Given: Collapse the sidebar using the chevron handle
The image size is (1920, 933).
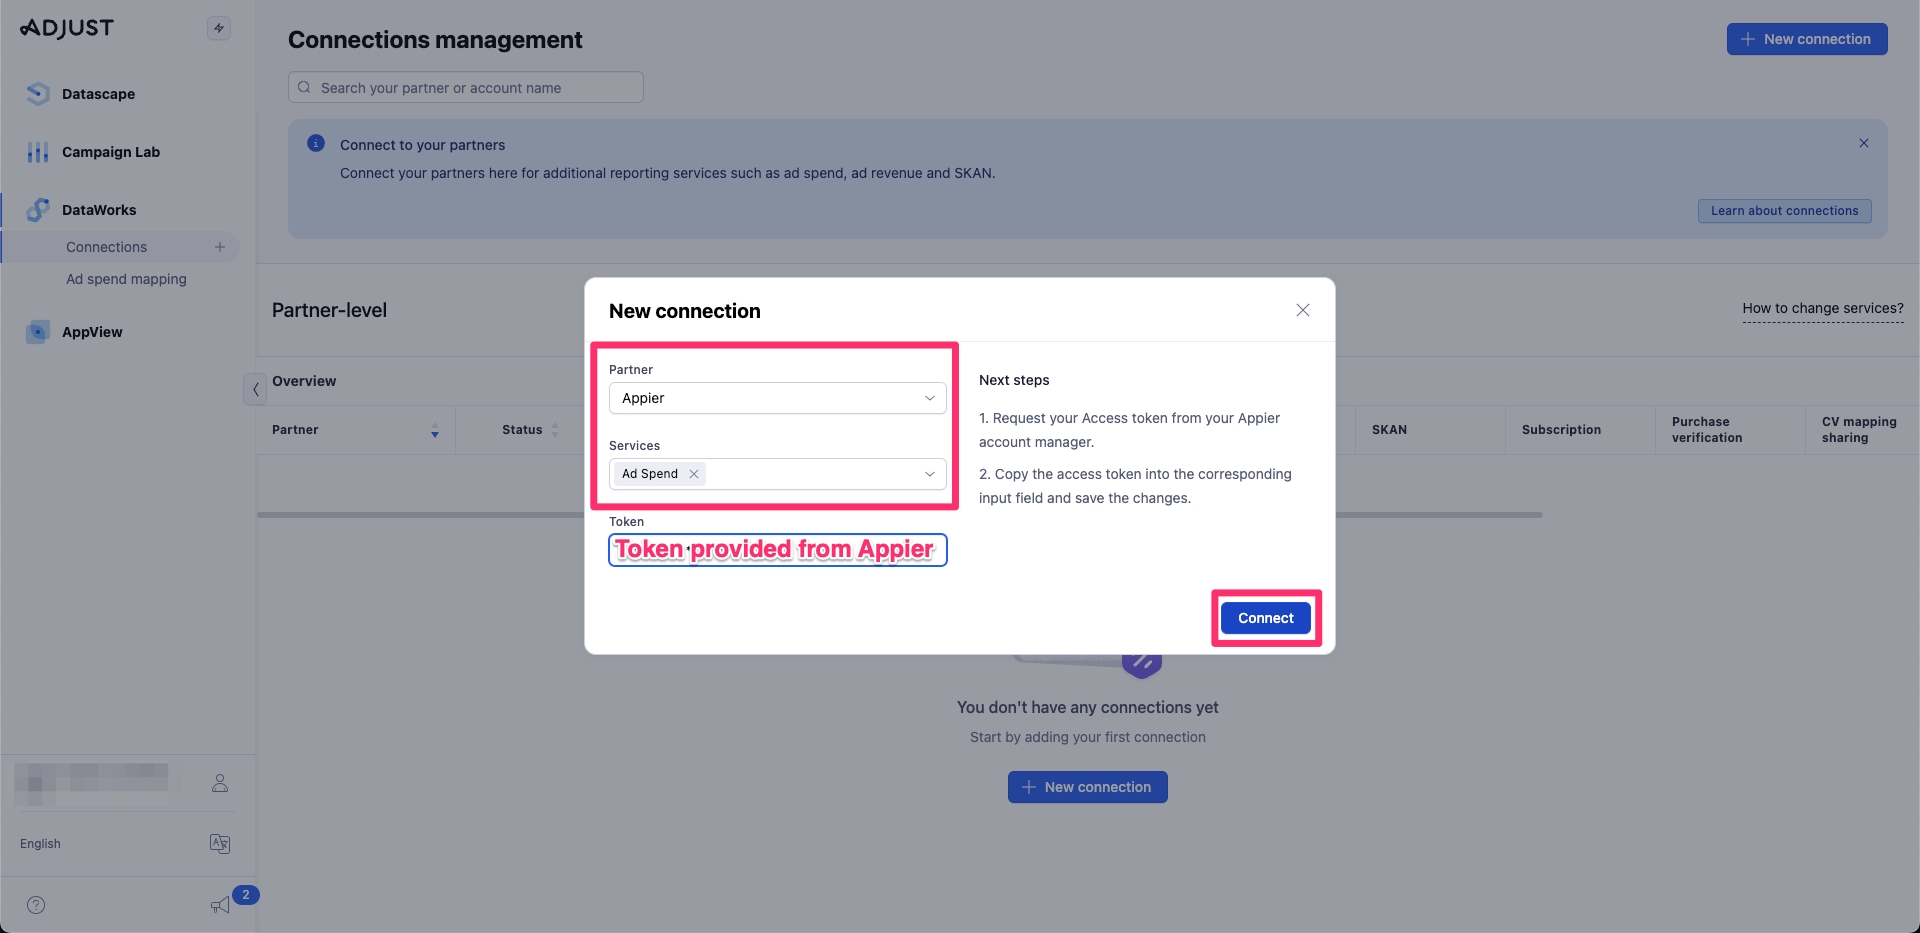Looking at the screenshot, I should pos(255,389).
